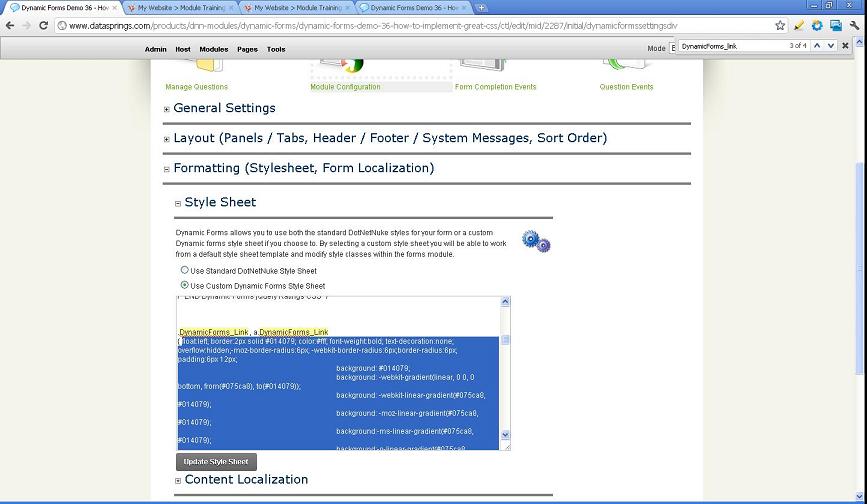Open the Mode dropdown
The image size is (867, 504).
tap(673, 48)
